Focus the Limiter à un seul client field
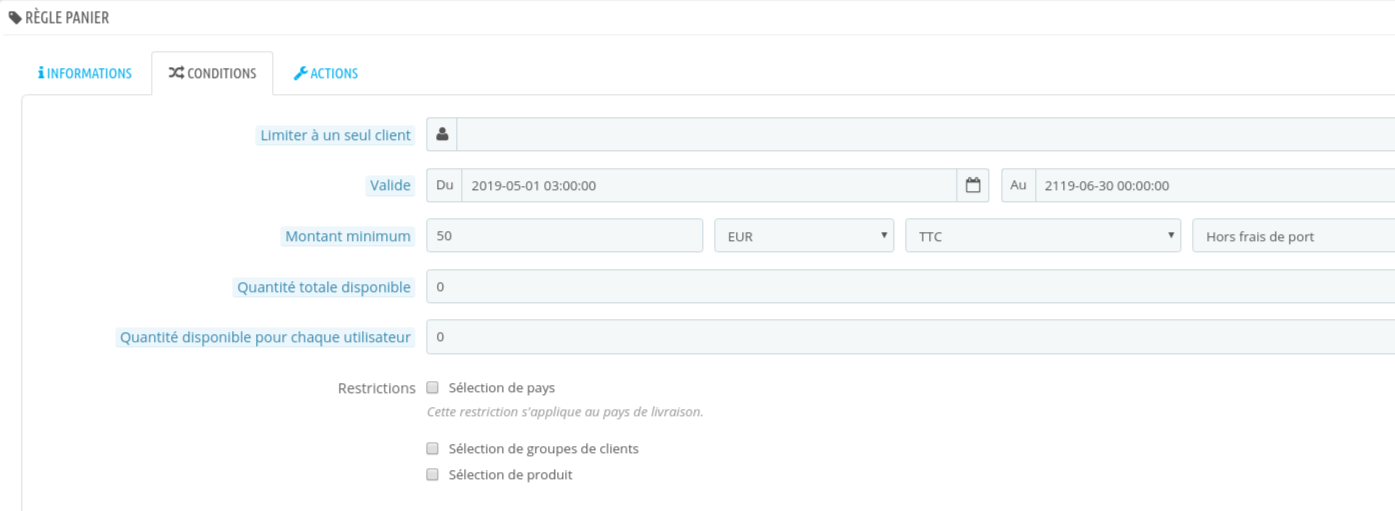 926,134
